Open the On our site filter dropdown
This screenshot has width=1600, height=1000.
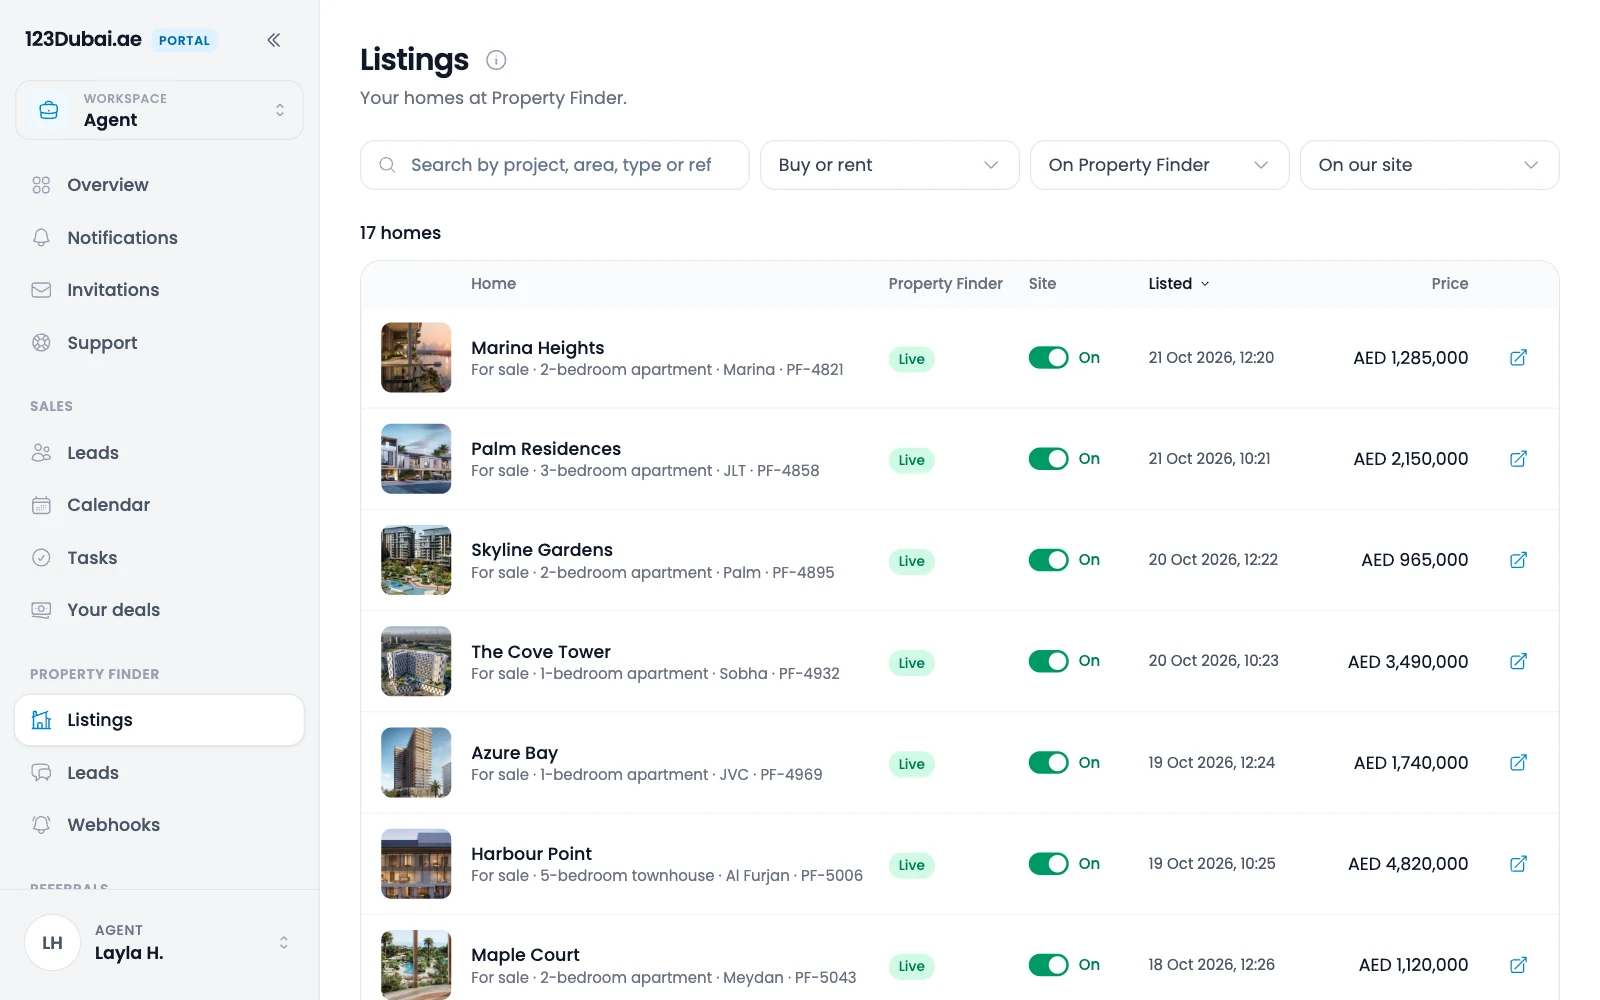click(x=1429, y=165)
